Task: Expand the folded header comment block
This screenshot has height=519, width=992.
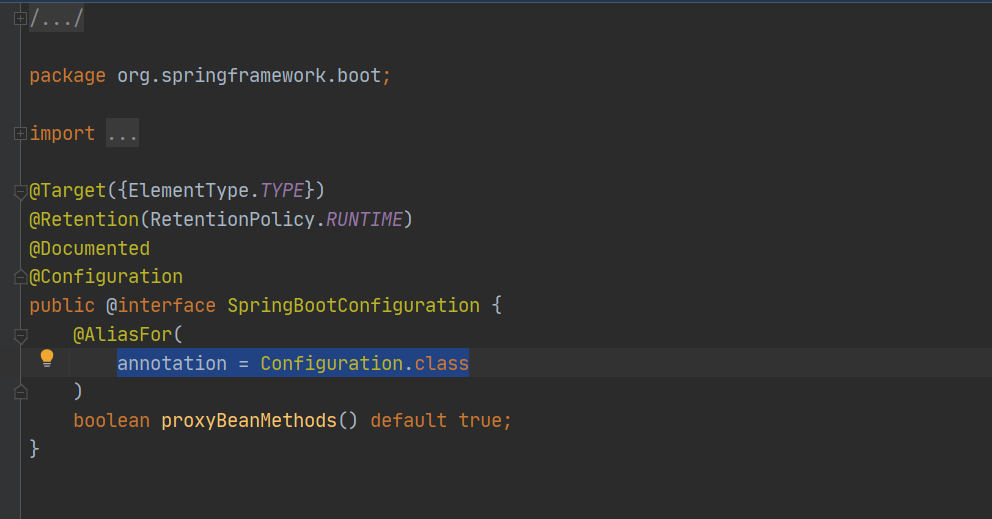Action: tap(20, 18)
